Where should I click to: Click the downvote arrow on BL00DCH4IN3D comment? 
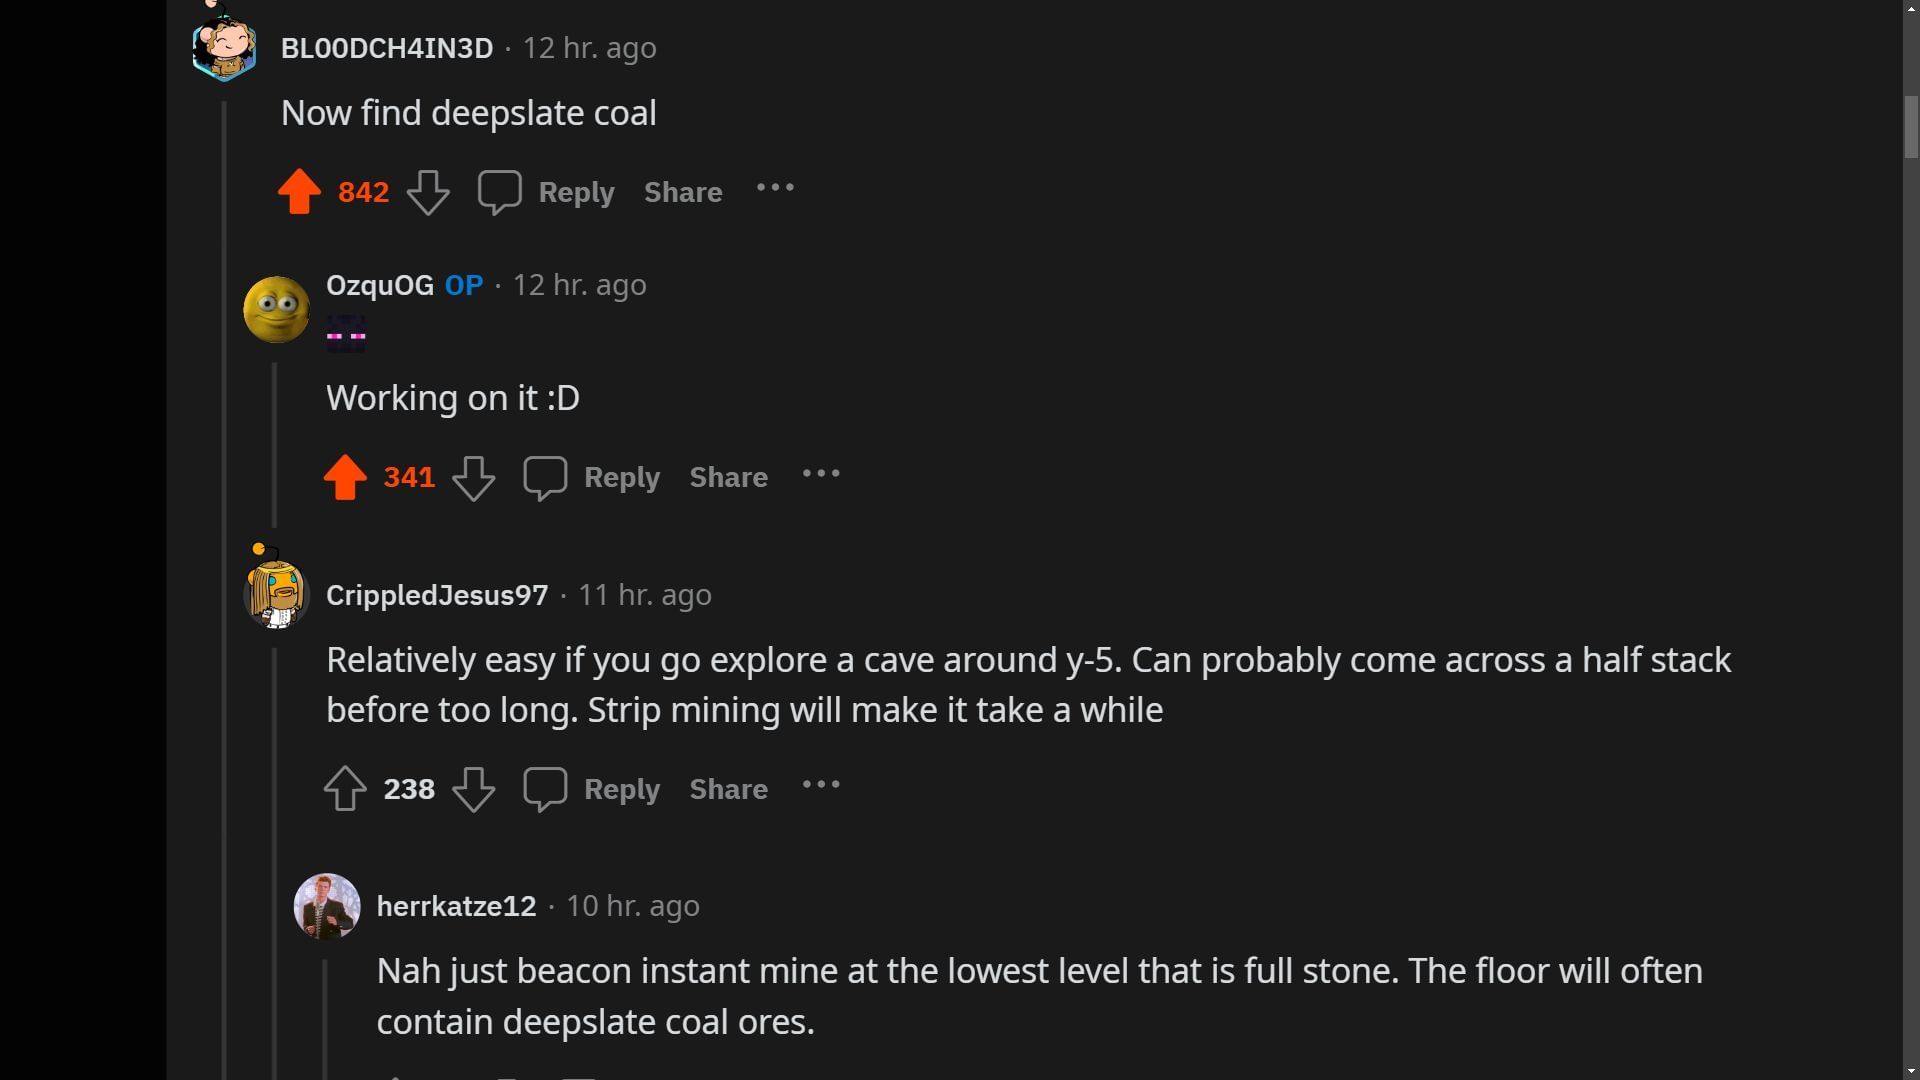(427, 193)
